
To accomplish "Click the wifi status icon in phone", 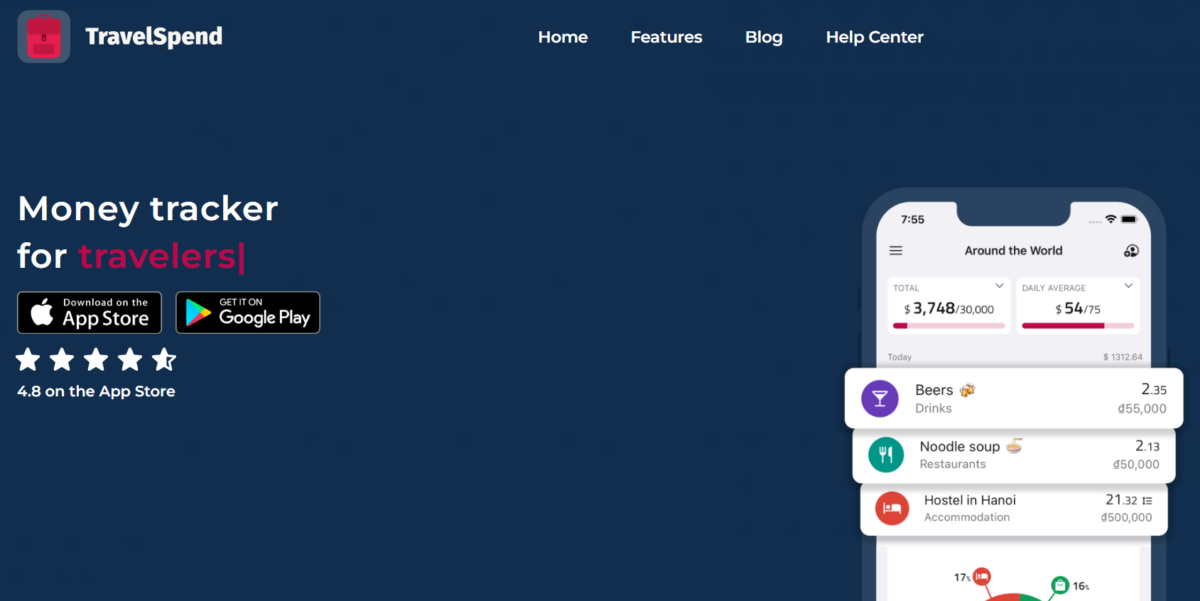I will coord(1110,219).
